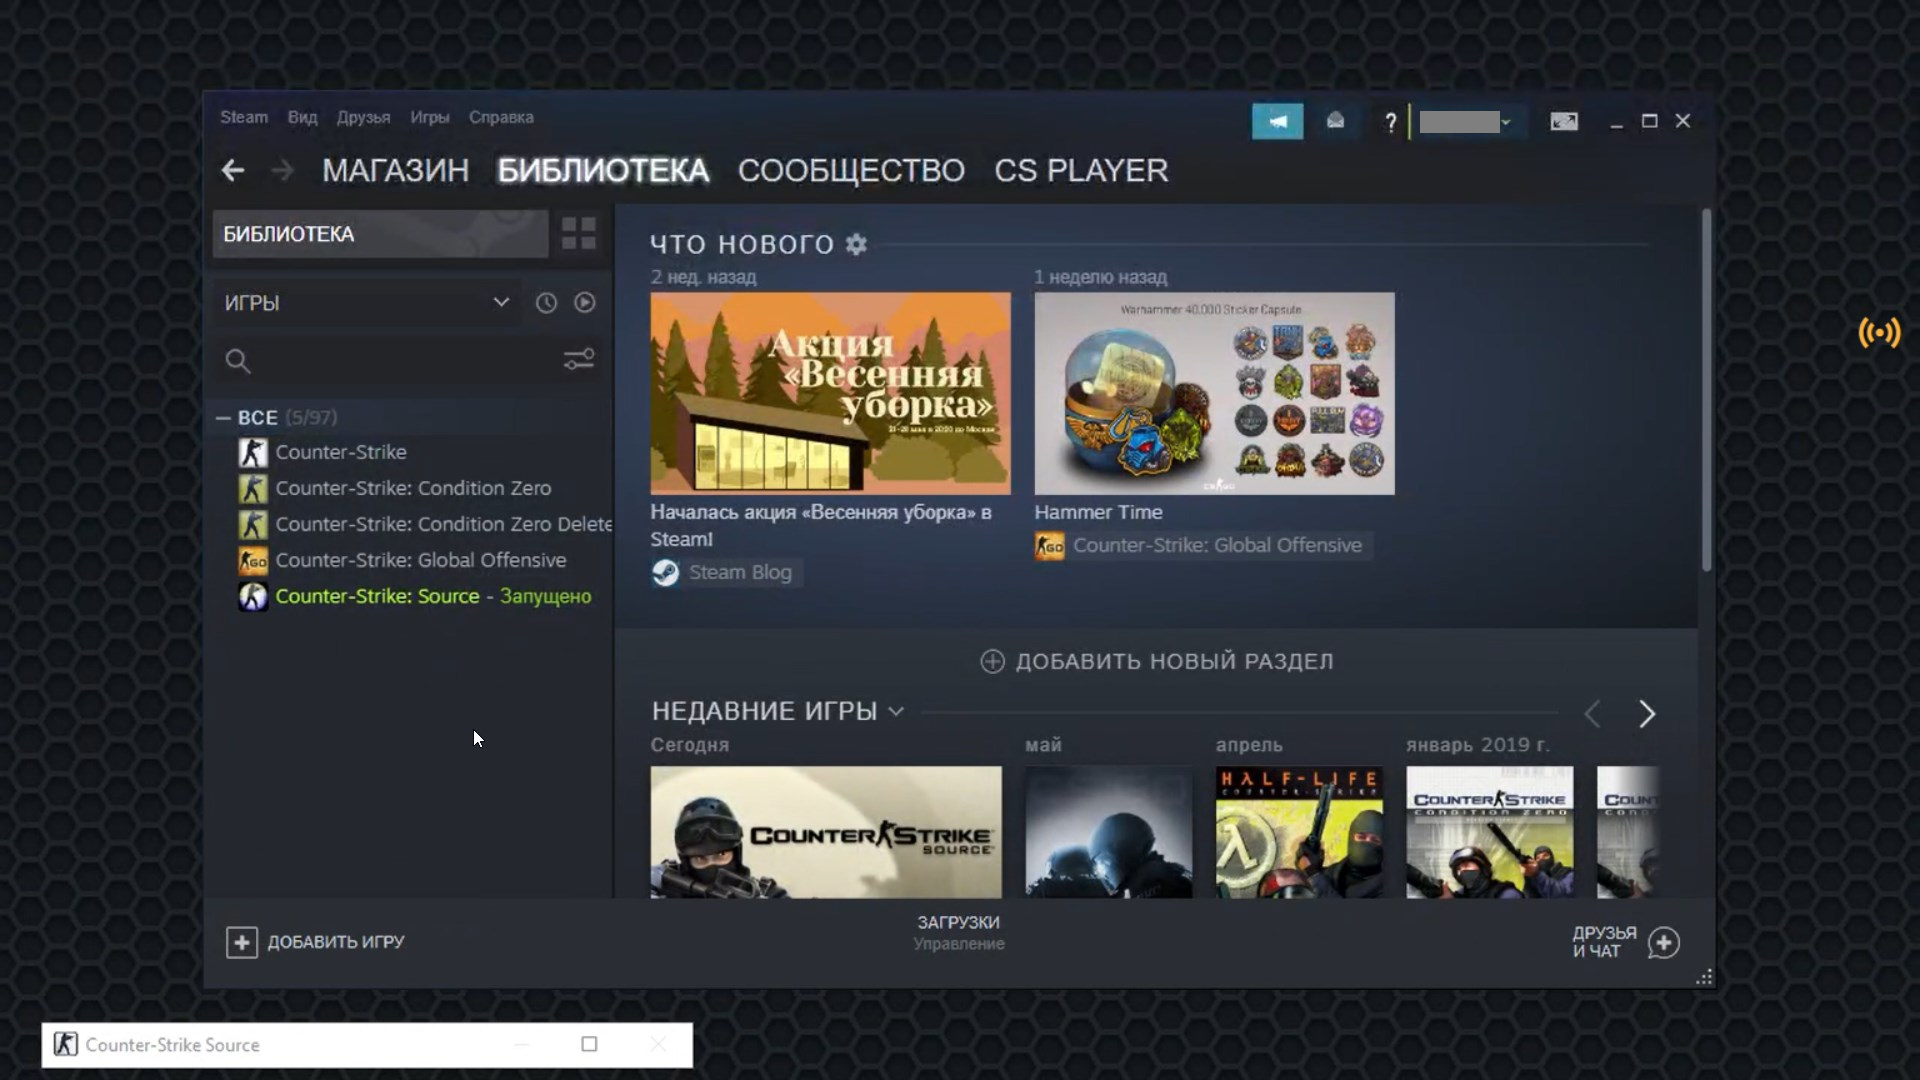The image size is (1920, 1080).
Task: Click the recent activity clock icon
Action: click(x=546, y=303)
